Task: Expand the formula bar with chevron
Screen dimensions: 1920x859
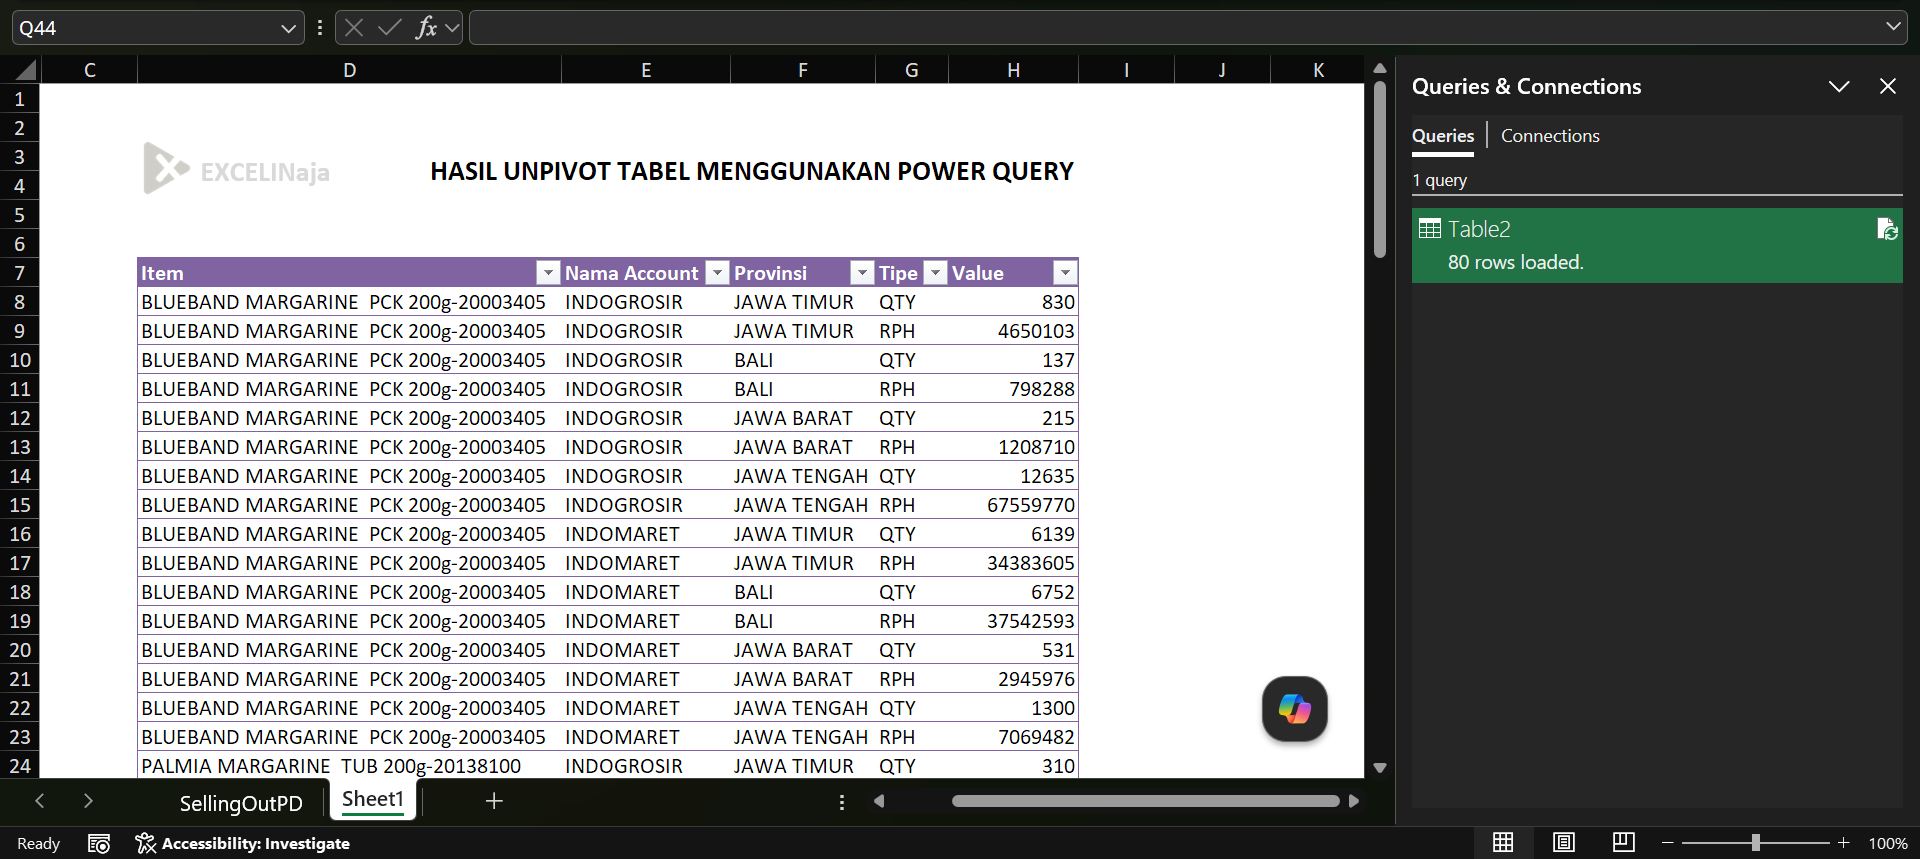Action: 1893,27
